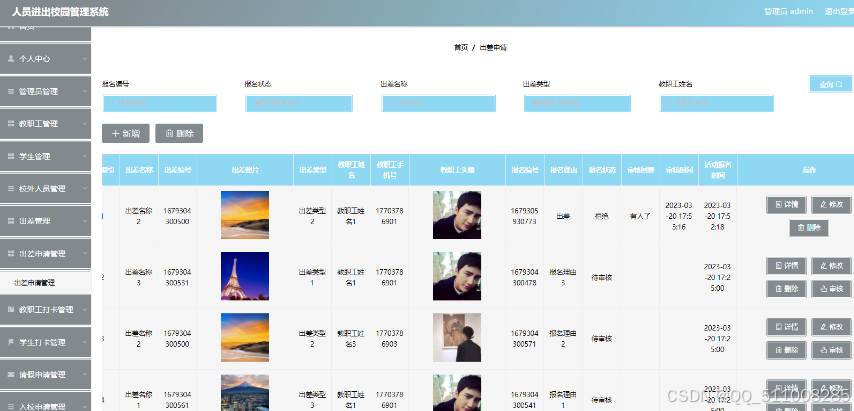854x411 pixels.
Task: Click the 操作 column header
Action: [x=809, y=170]
